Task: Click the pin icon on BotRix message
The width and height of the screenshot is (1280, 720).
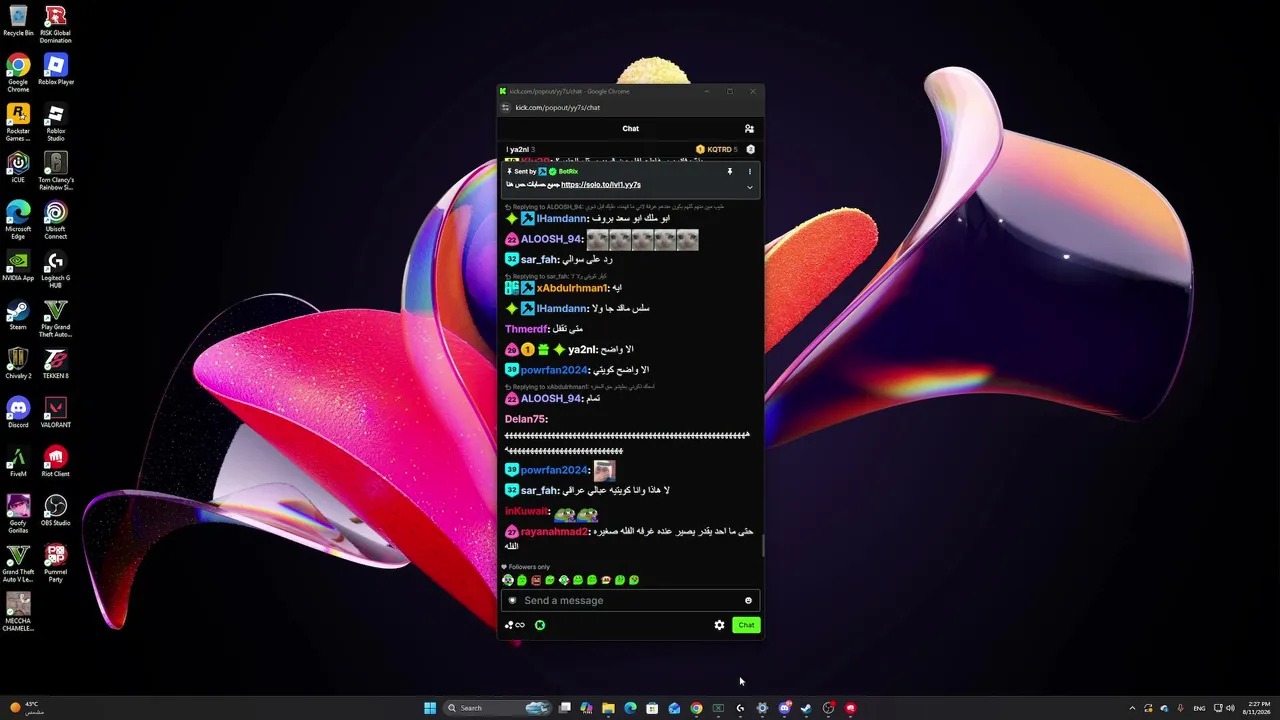Action: click(730, 171)
